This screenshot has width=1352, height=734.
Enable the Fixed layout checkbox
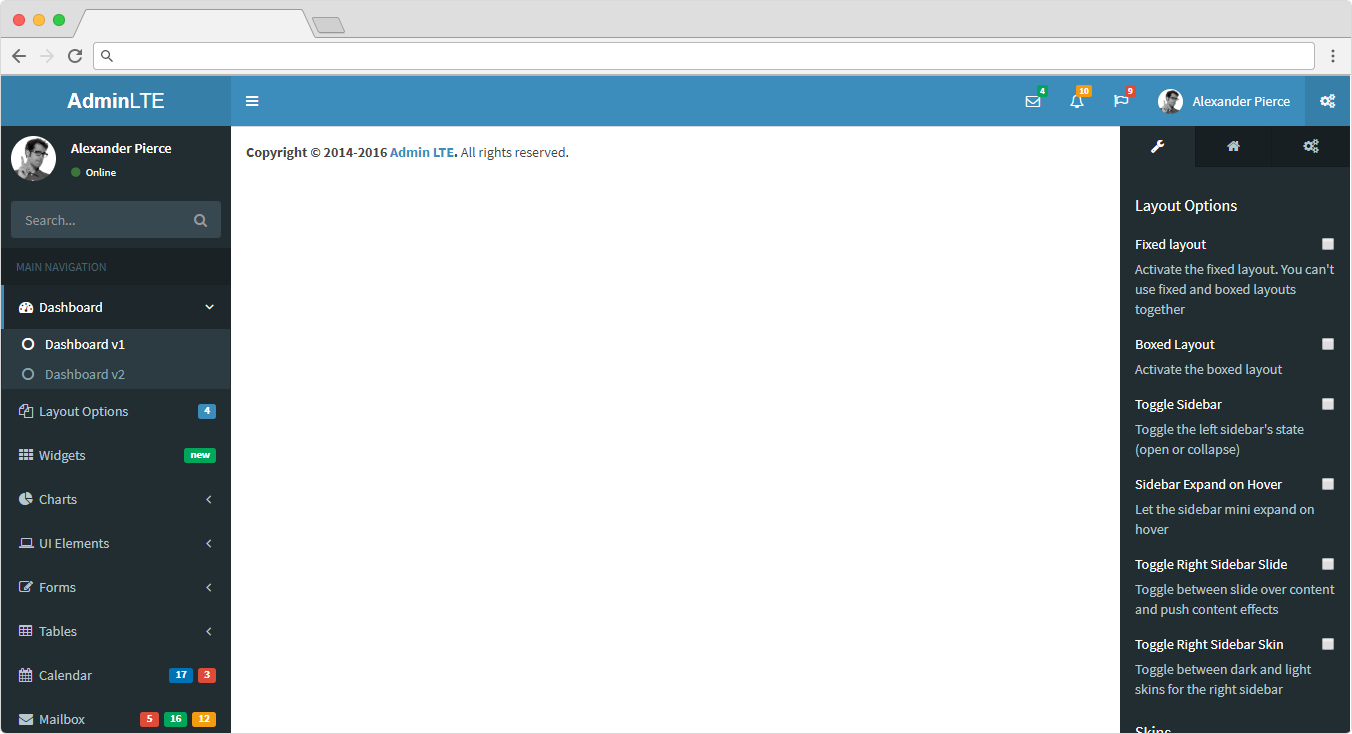1328,244
